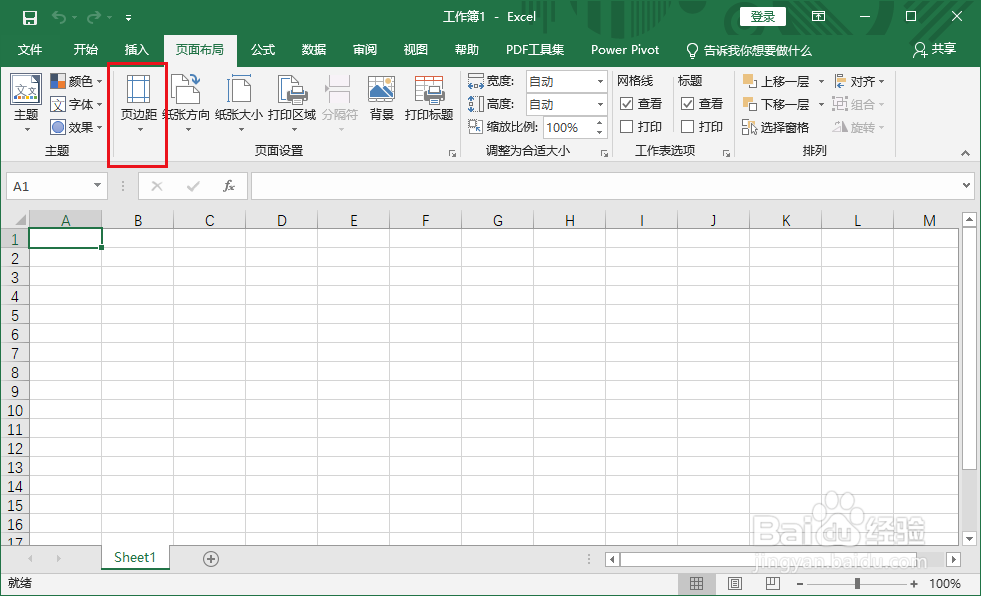Click the zoom in plus control
The height and width of the screenshot is (596, 981).
pos(913,583)
